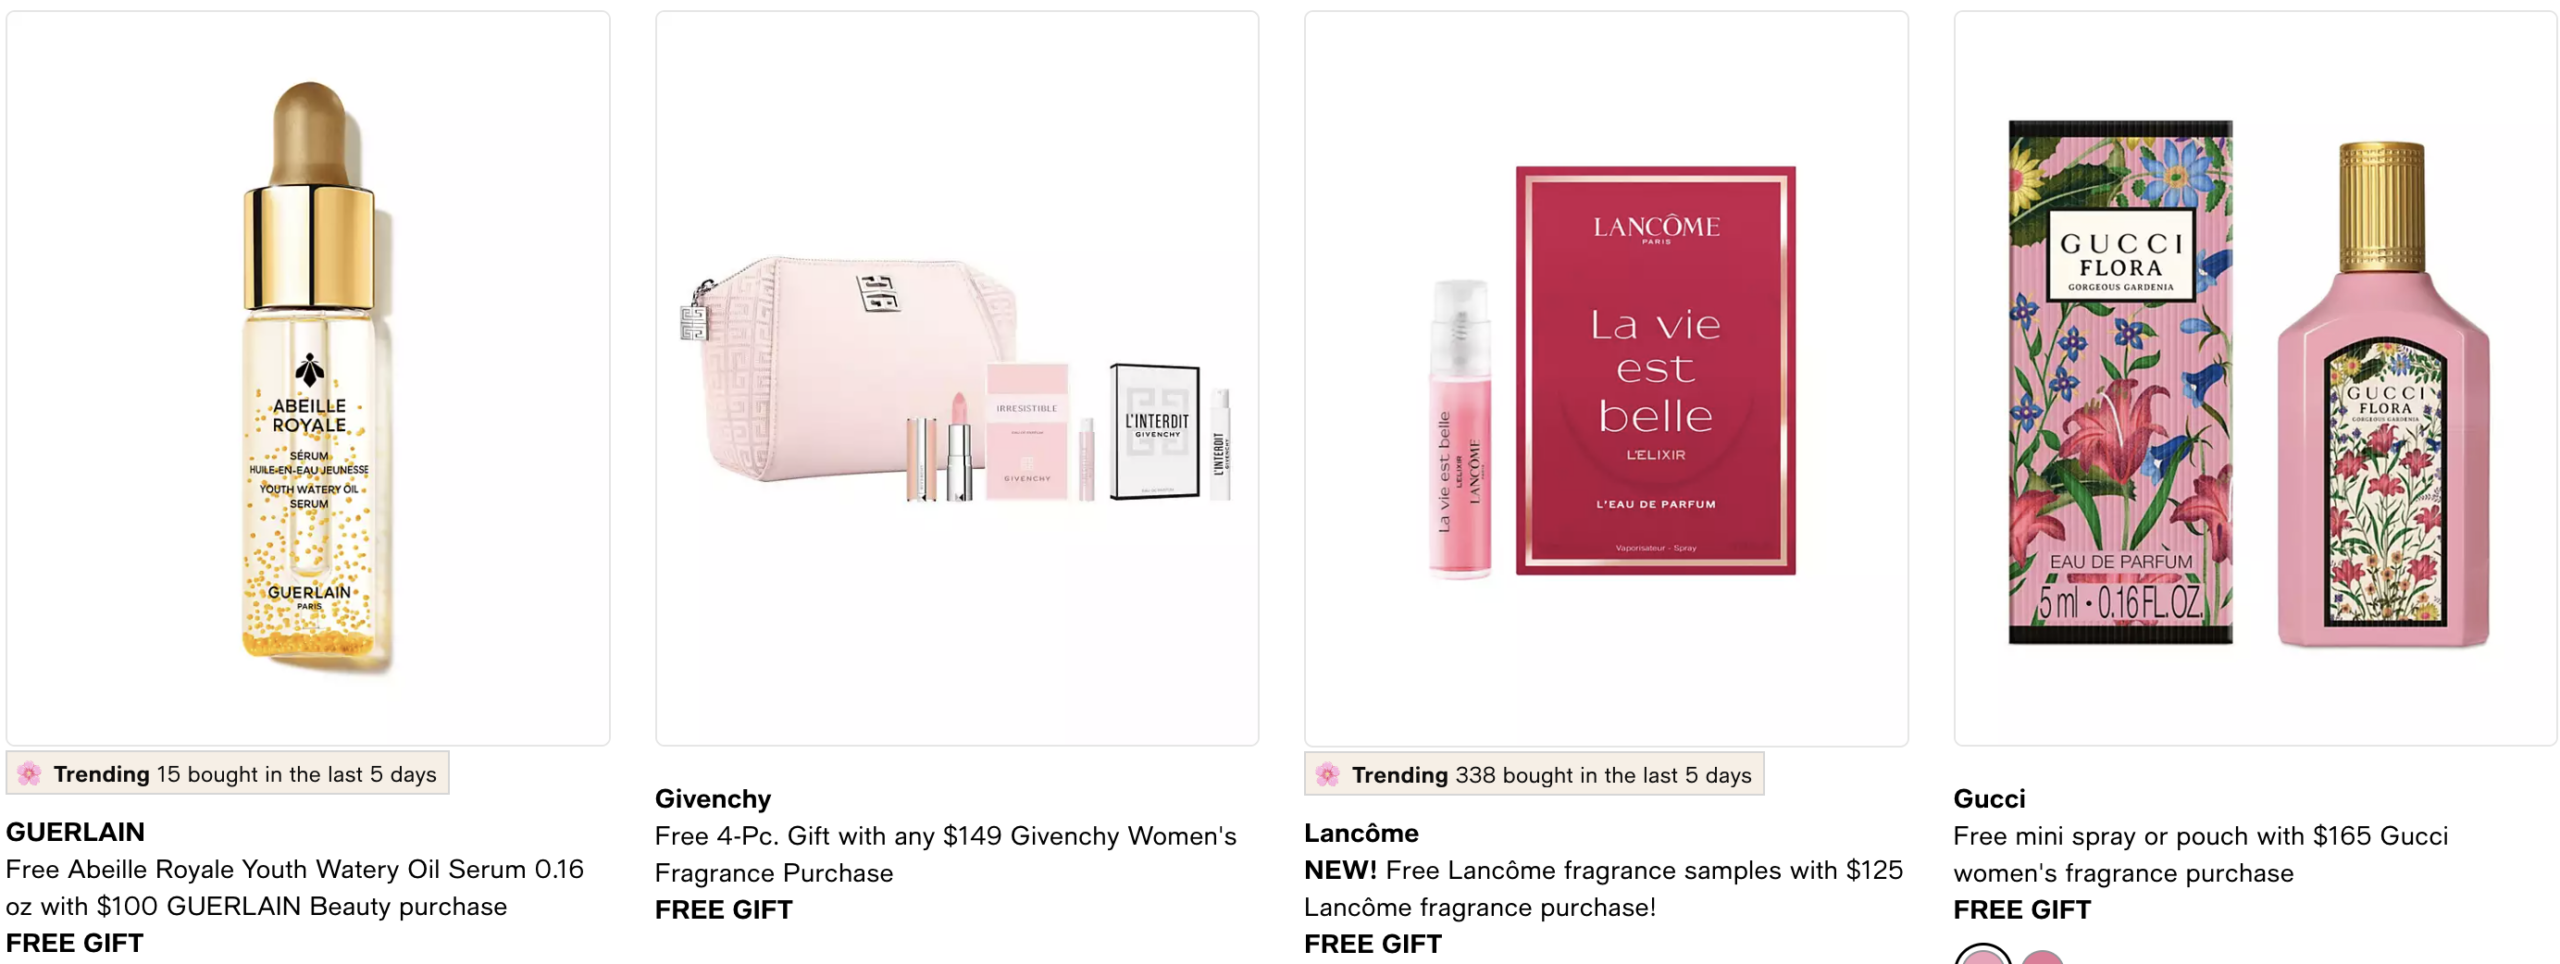The image size is (2560, 964).
Task: Open the Givenchy pink pouch gift set image
Action: point(957,378)
